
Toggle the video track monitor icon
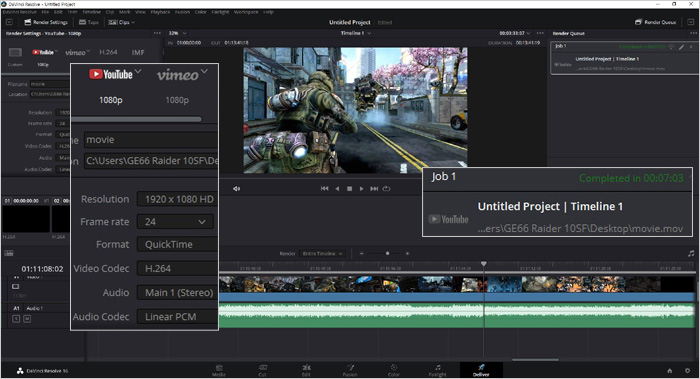tap(16, 287)
